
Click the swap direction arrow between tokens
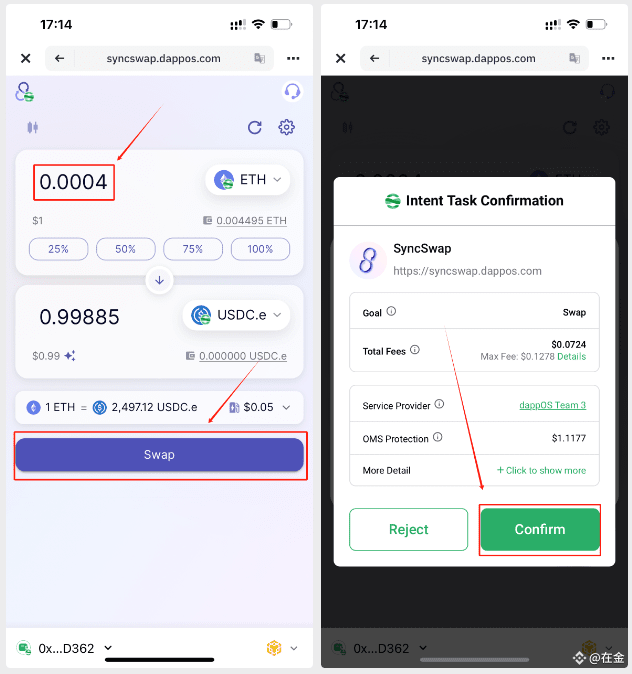pyautogui.click(x=160, y=280)
